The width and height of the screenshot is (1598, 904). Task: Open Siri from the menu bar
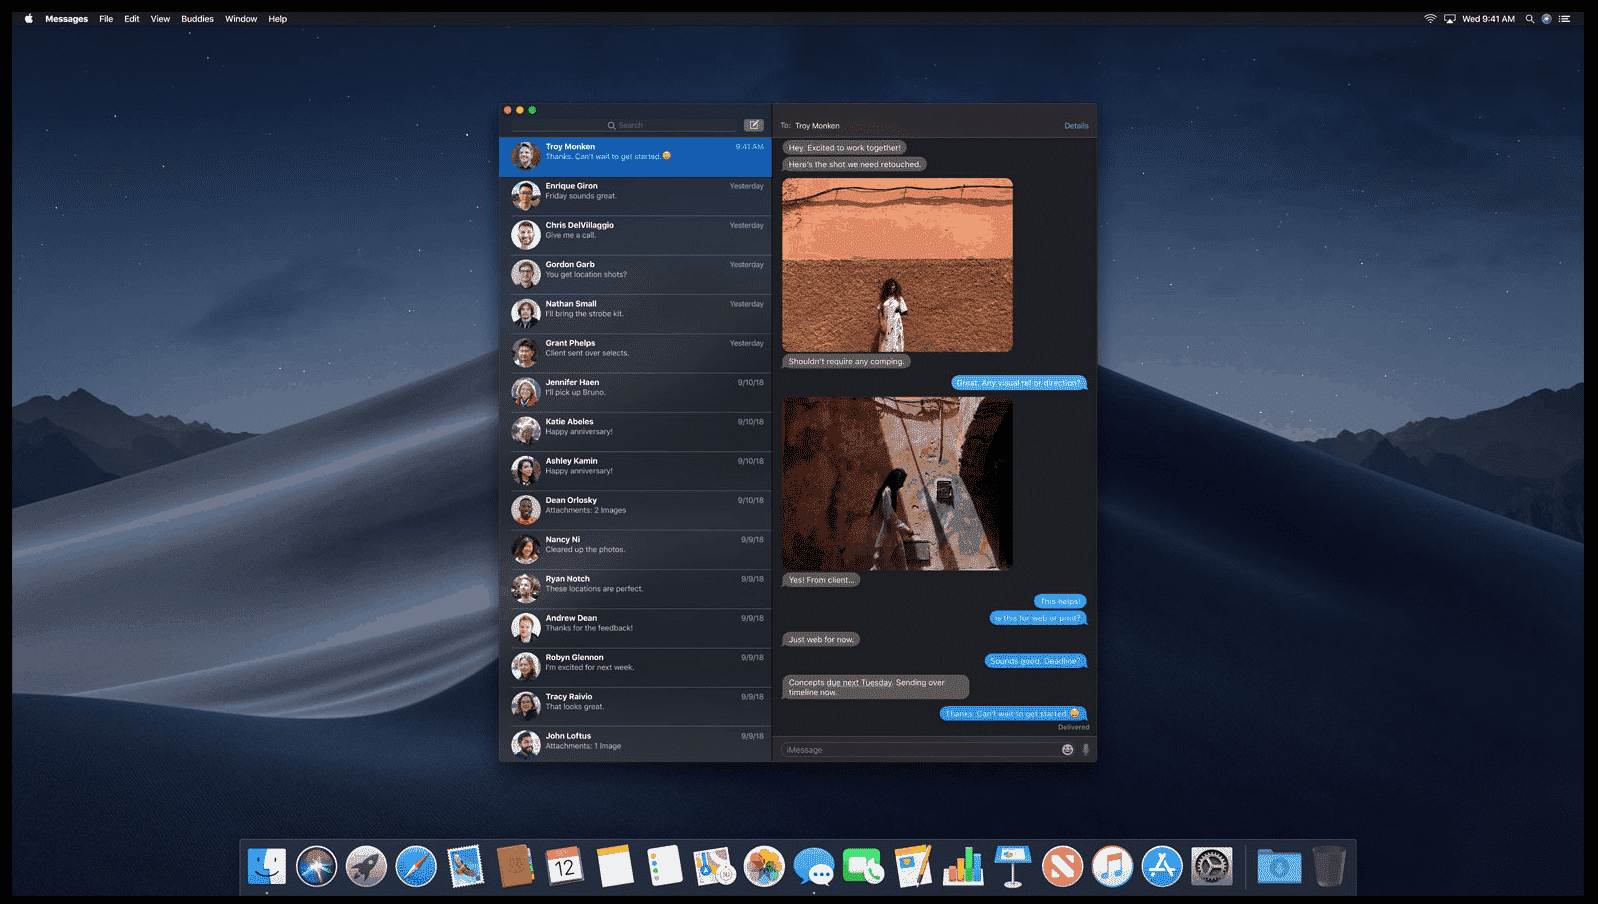tap(1546, 19)
